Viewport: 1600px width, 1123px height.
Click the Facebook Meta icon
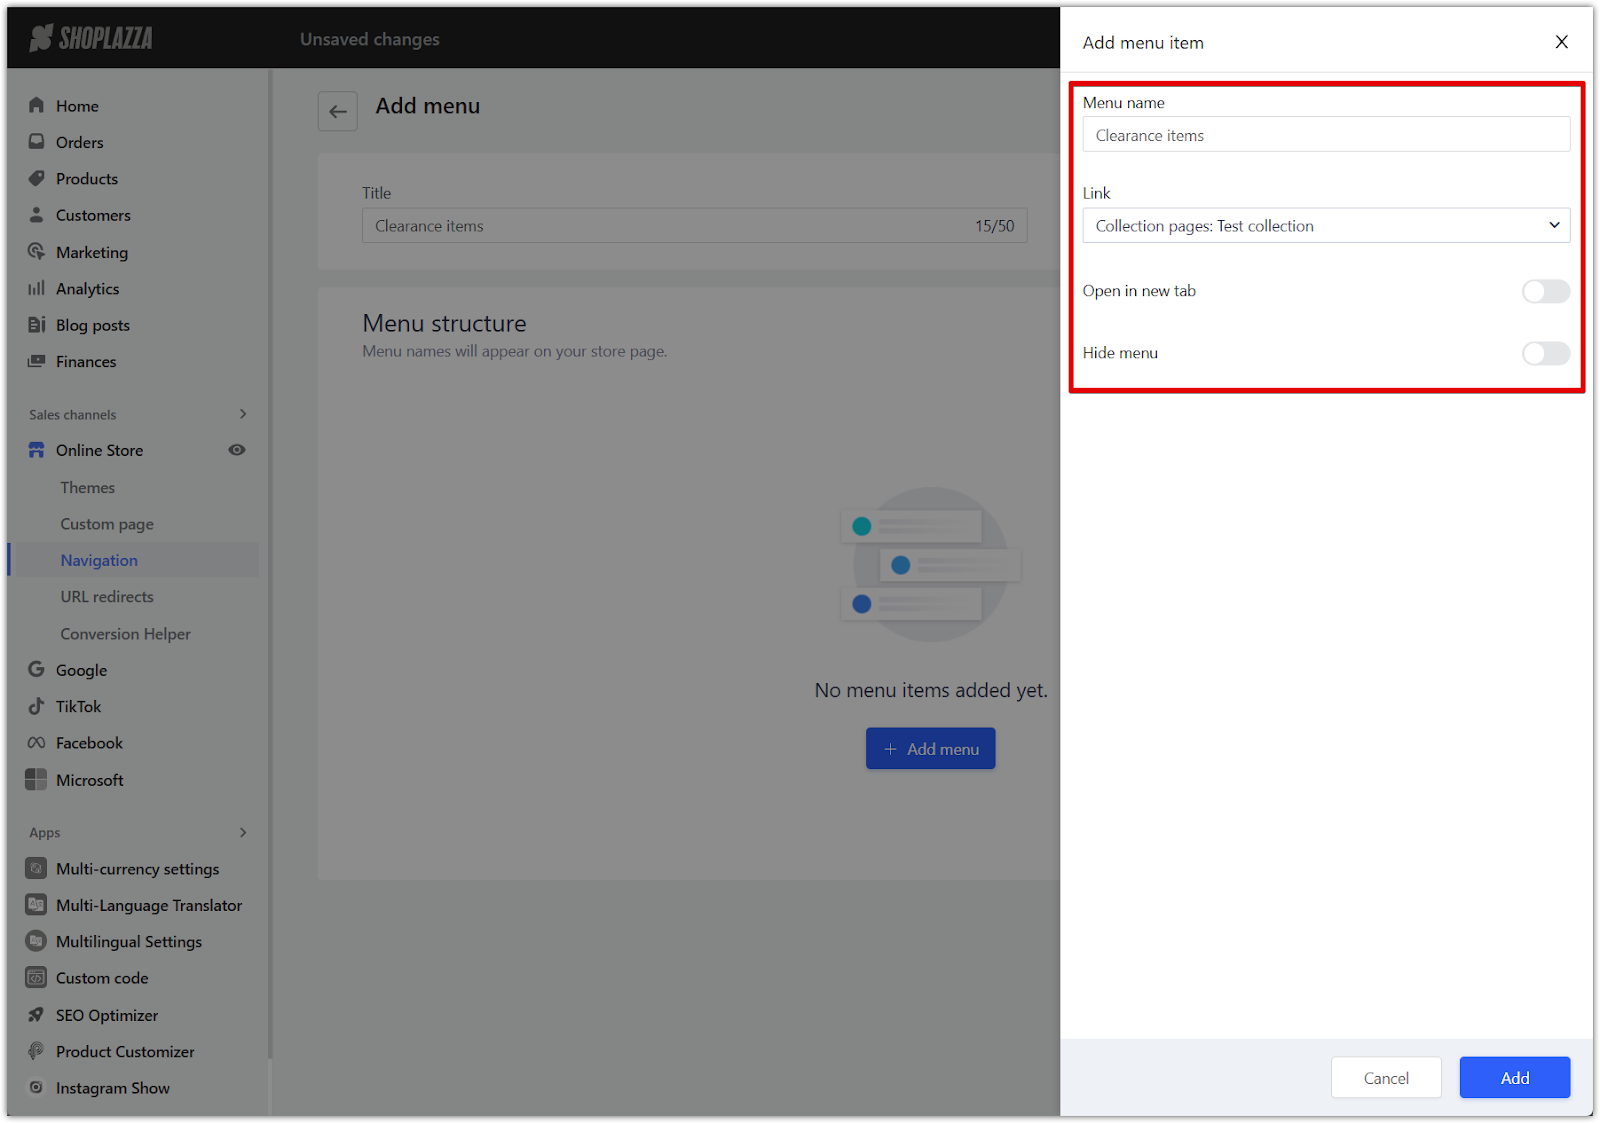[37, 743]
